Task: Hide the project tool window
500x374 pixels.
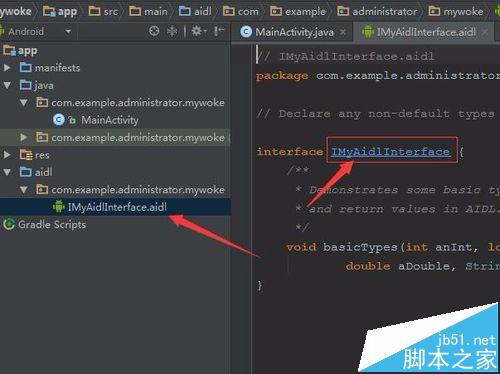Action: [219, 31]
